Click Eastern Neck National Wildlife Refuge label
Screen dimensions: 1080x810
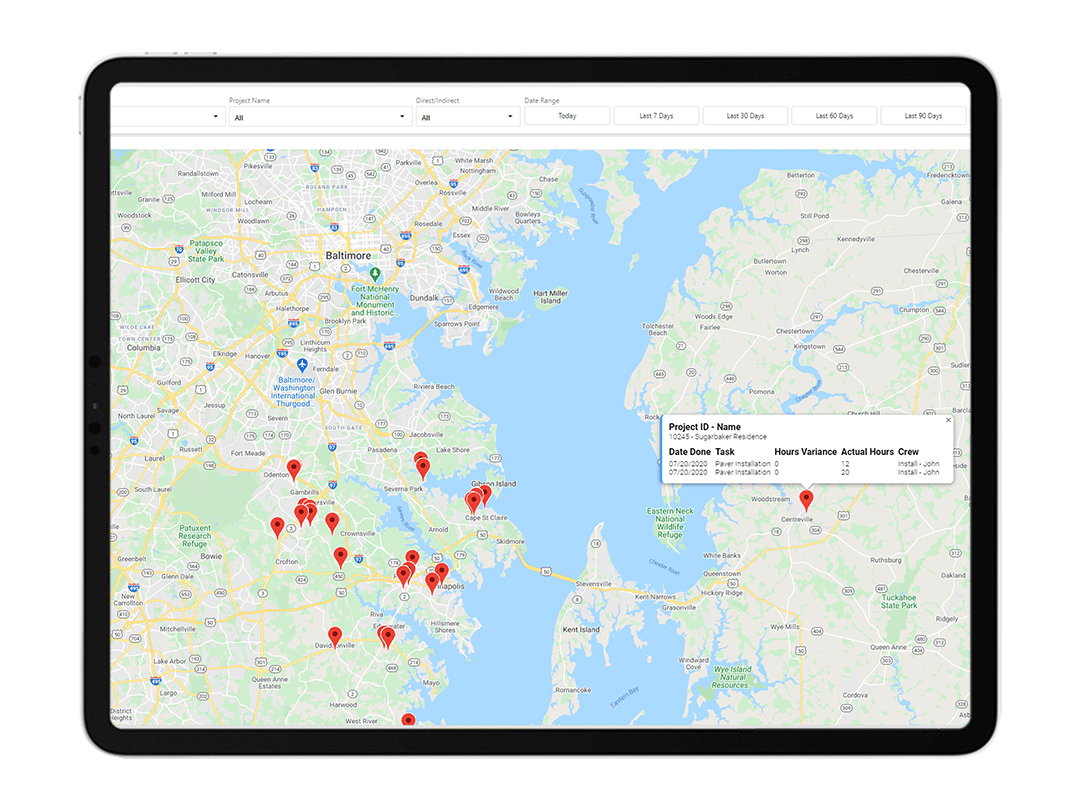tap(669, 523)
